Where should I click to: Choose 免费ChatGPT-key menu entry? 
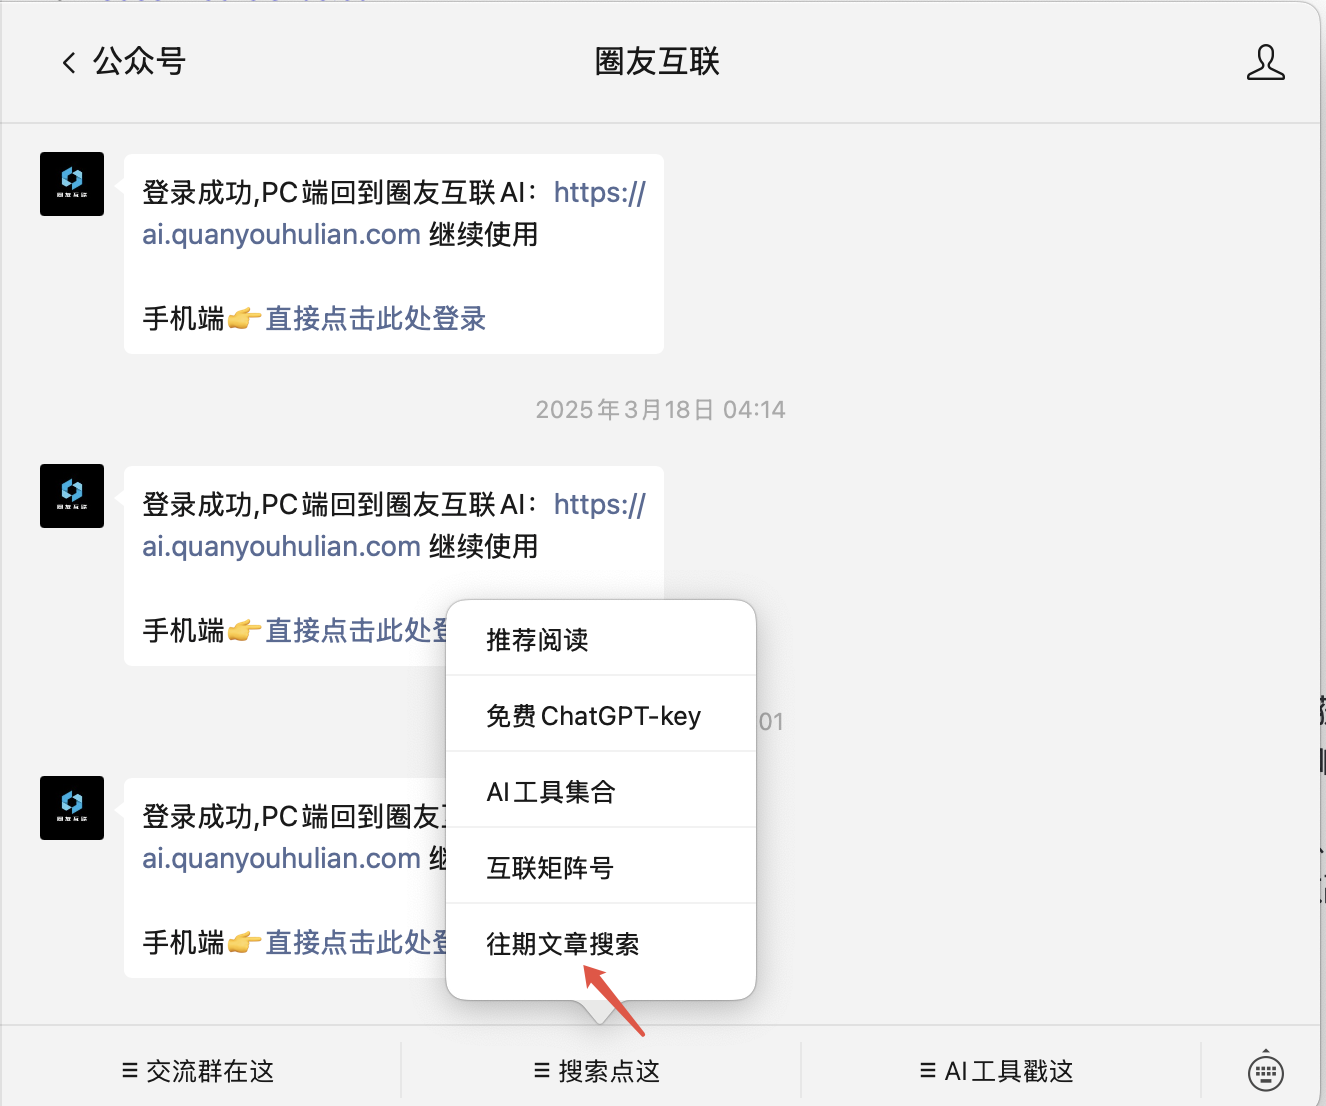point(600,715)
